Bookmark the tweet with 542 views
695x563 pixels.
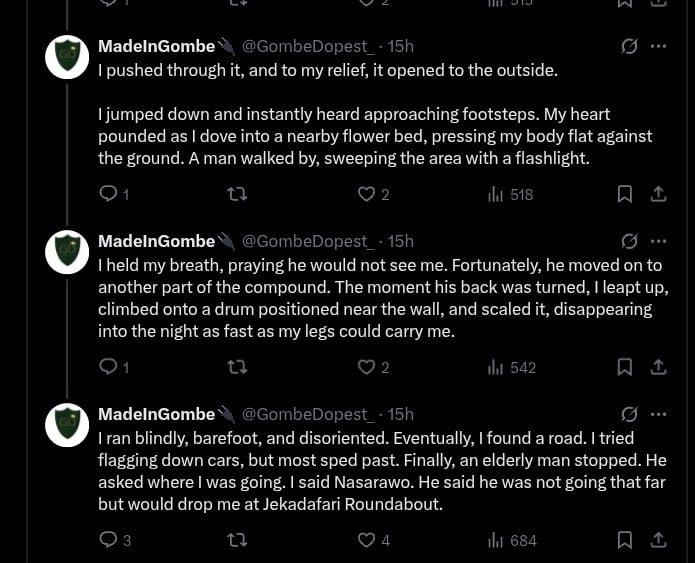(625, 367)
